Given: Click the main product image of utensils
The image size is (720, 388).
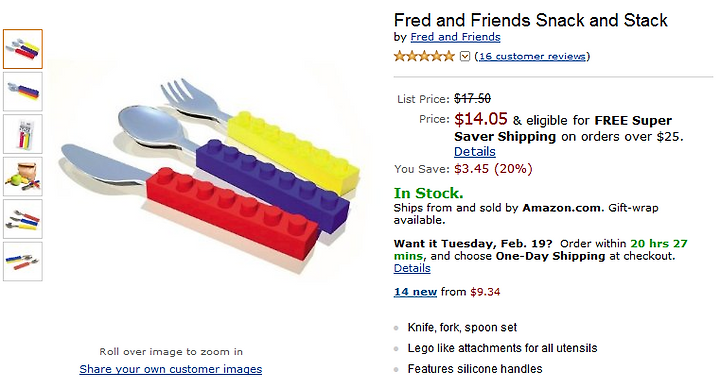Looking at the screenshot, I should (207, 177).
